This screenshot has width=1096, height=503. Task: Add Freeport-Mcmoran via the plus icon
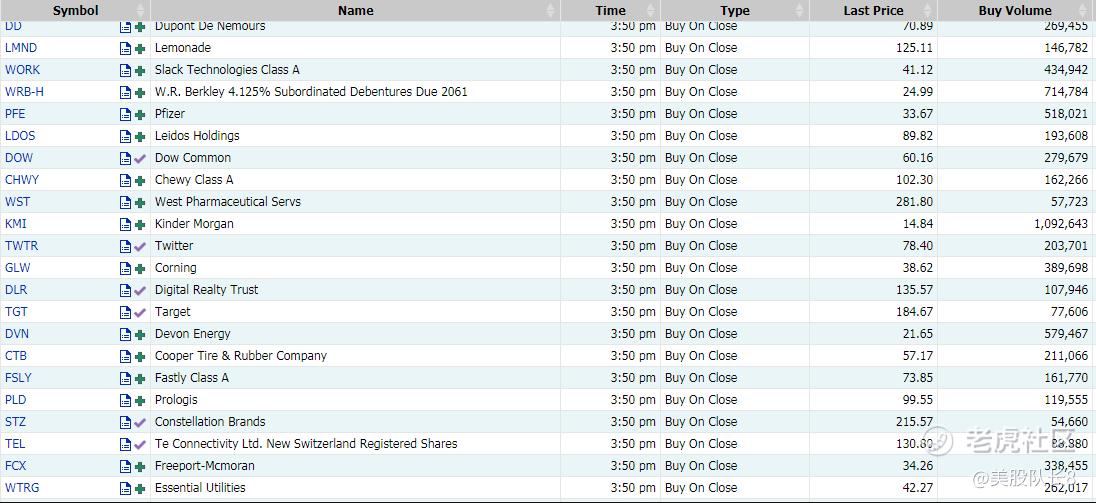pyautogui.click(x=140, y=467)
